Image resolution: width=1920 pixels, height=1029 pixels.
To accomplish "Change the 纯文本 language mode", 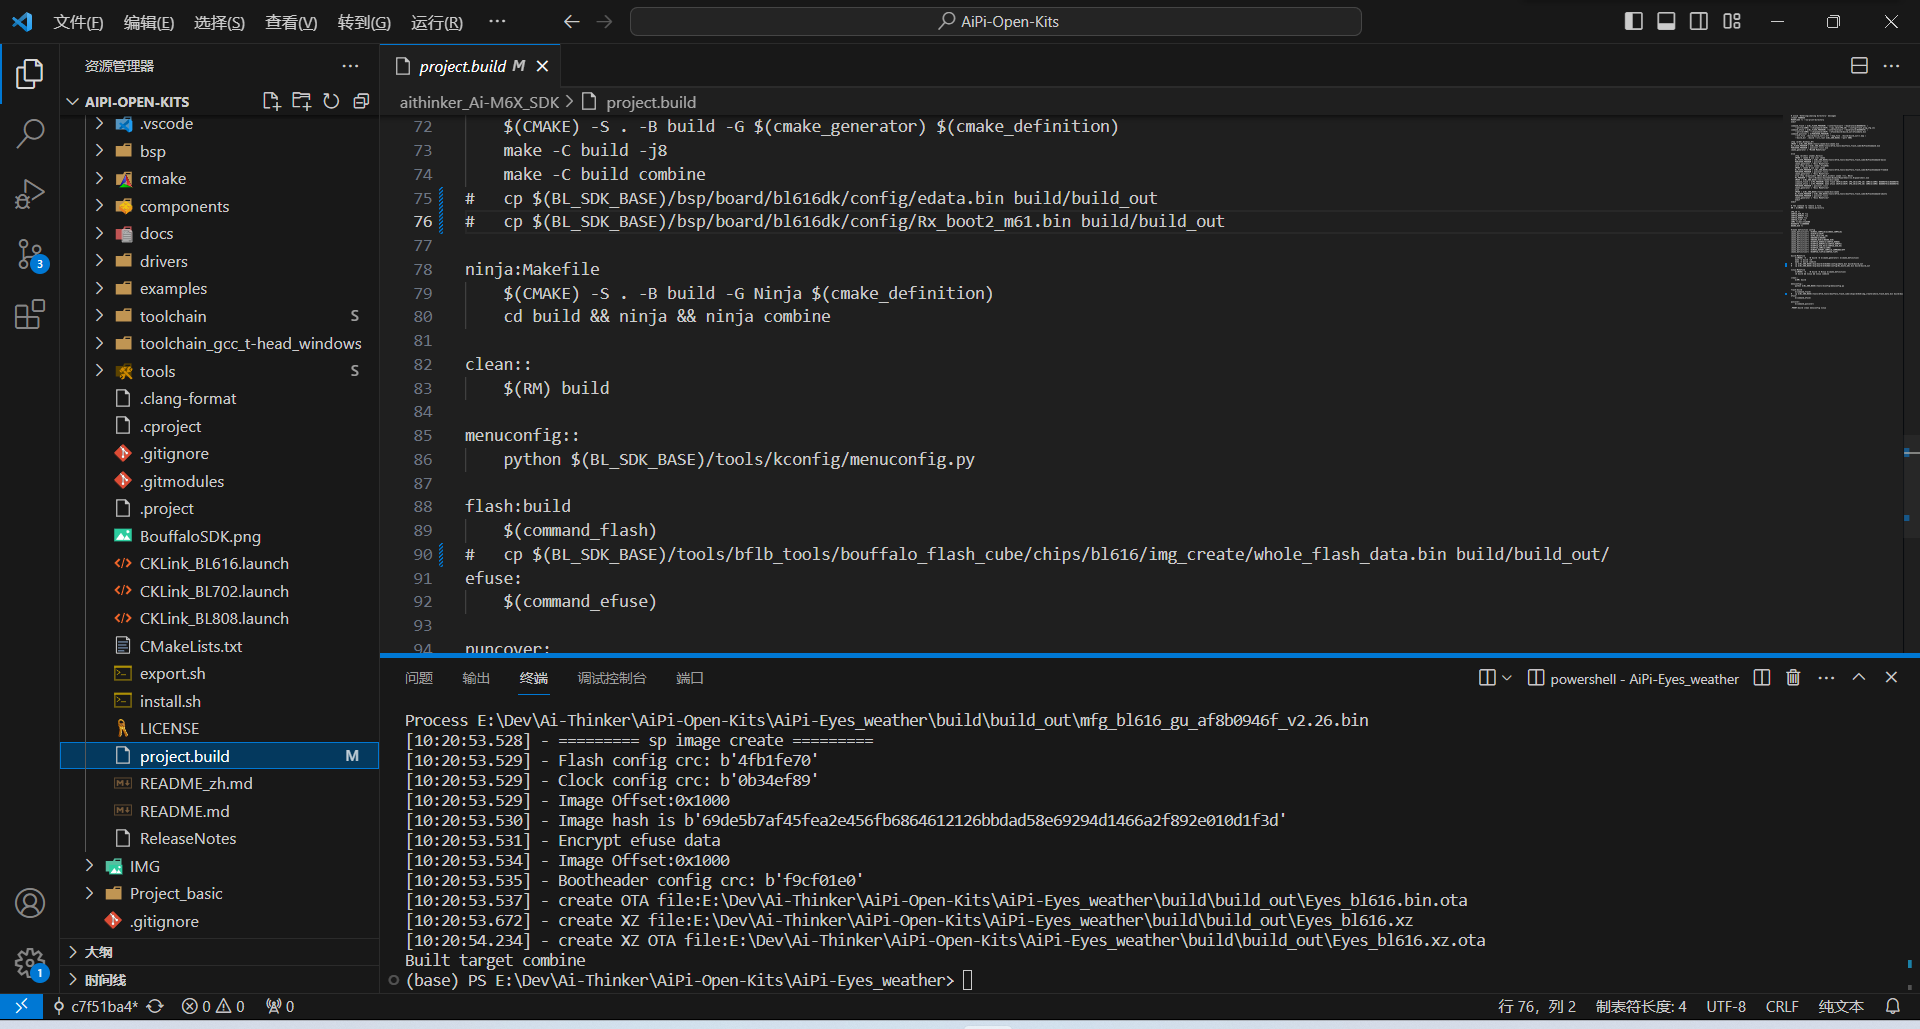I will coord(1841,1006).
